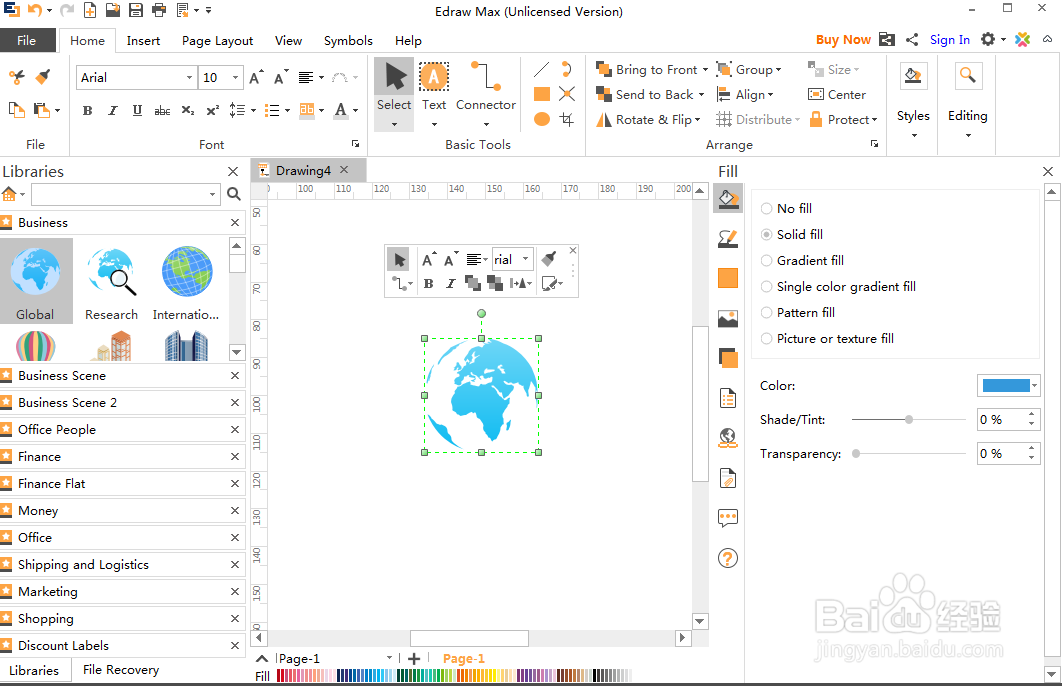The width and height of the screenshot is (1062, 686).
Task: Select the Pattern fill option
Action: coord(798,313)
